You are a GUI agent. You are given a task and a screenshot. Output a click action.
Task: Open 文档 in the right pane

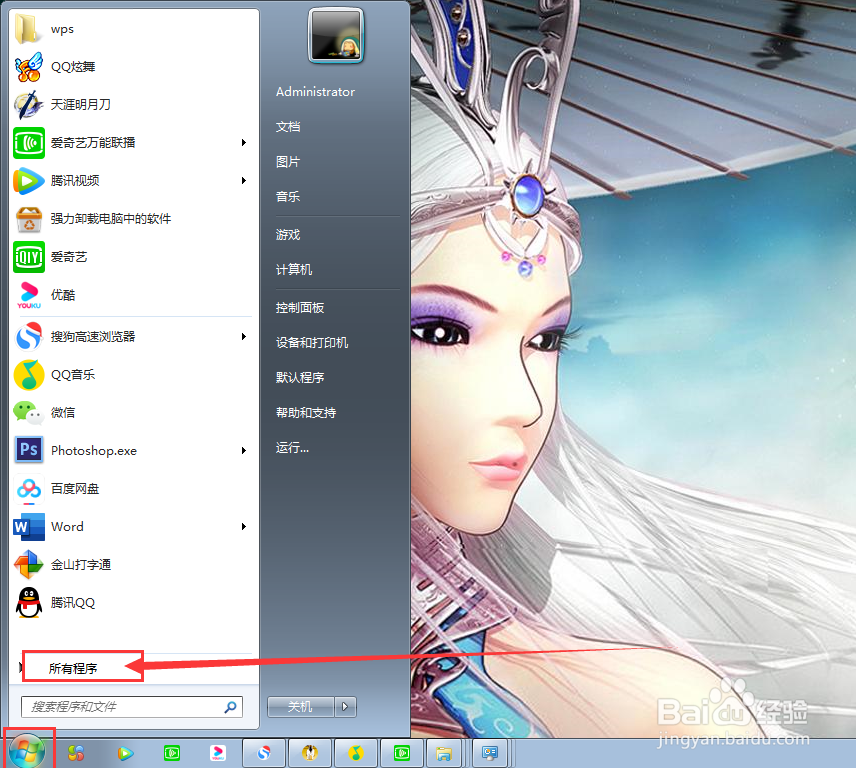(288, 127)
